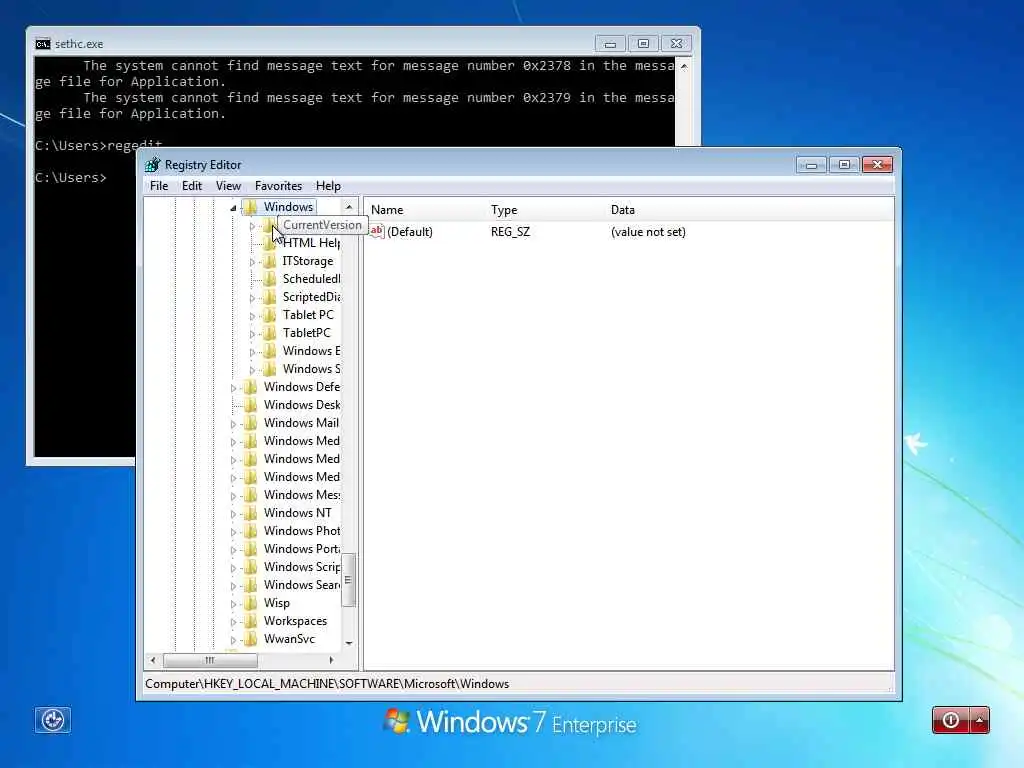Select the HTML Help tree item
This screenshot has height=768, width=1024.
pos(311,244)
